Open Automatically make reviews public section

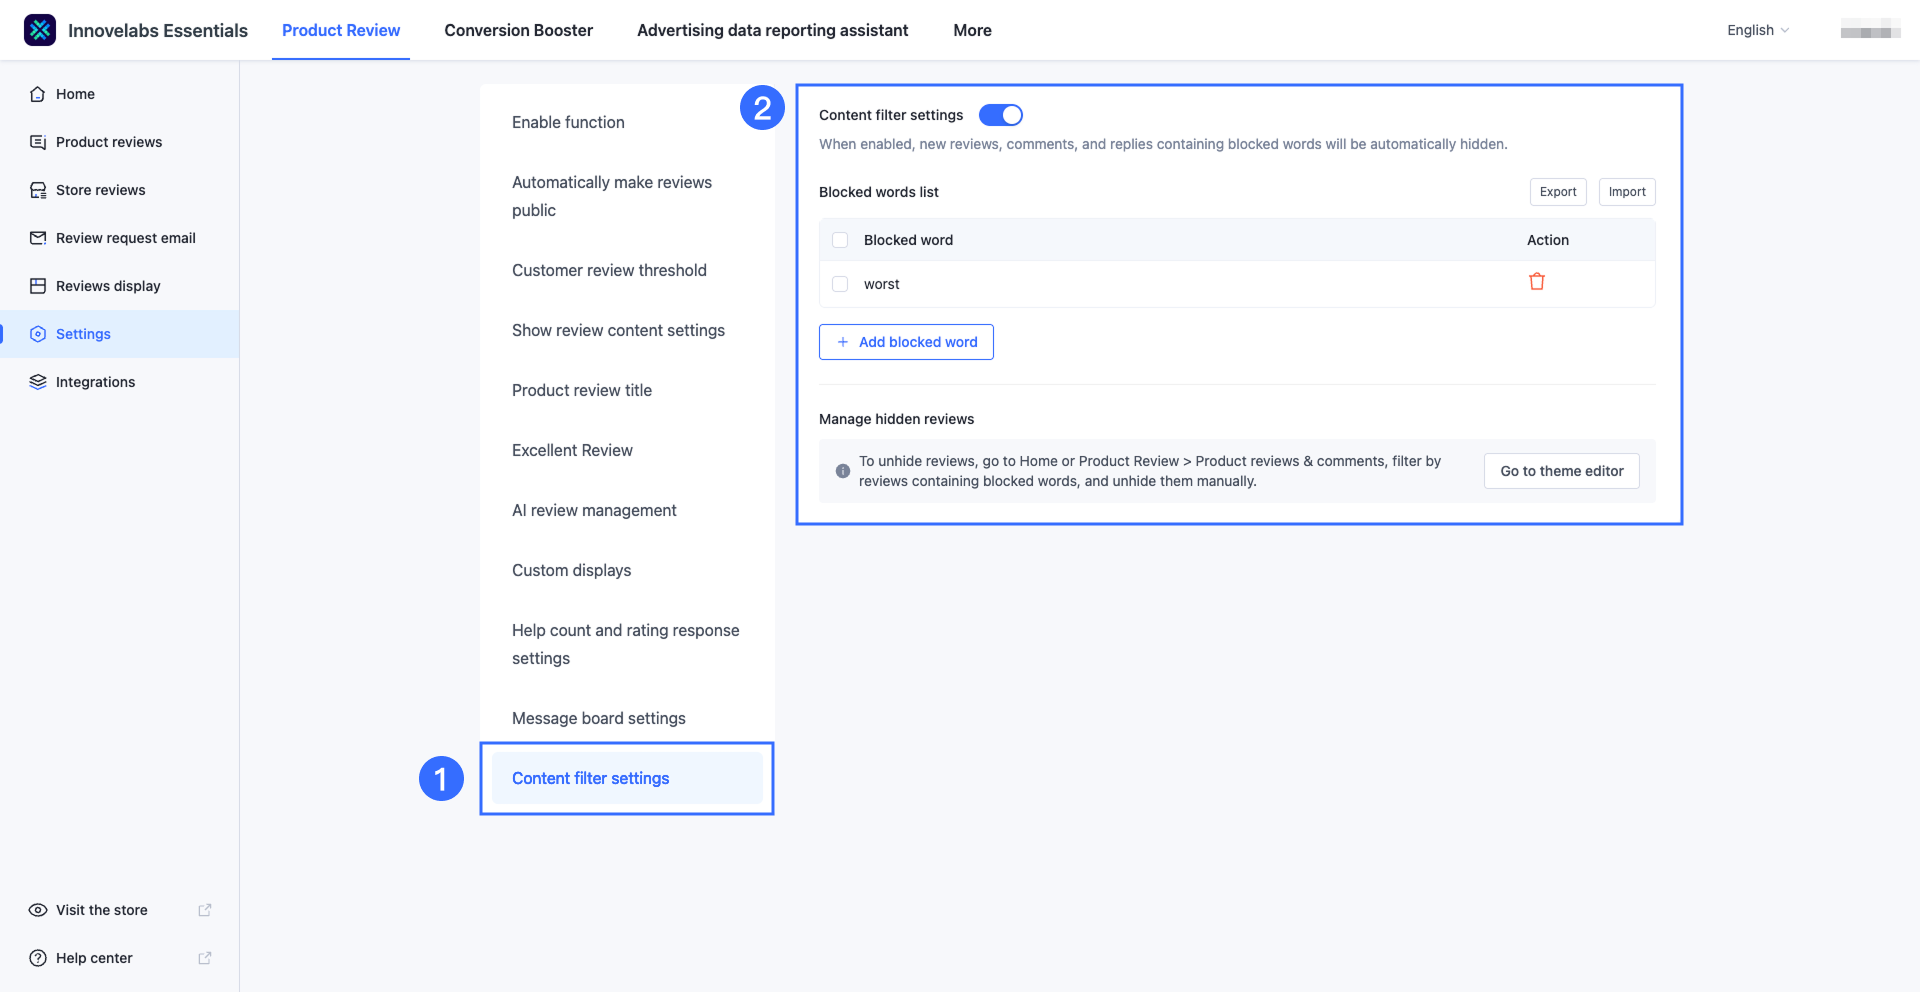[627, 196]
